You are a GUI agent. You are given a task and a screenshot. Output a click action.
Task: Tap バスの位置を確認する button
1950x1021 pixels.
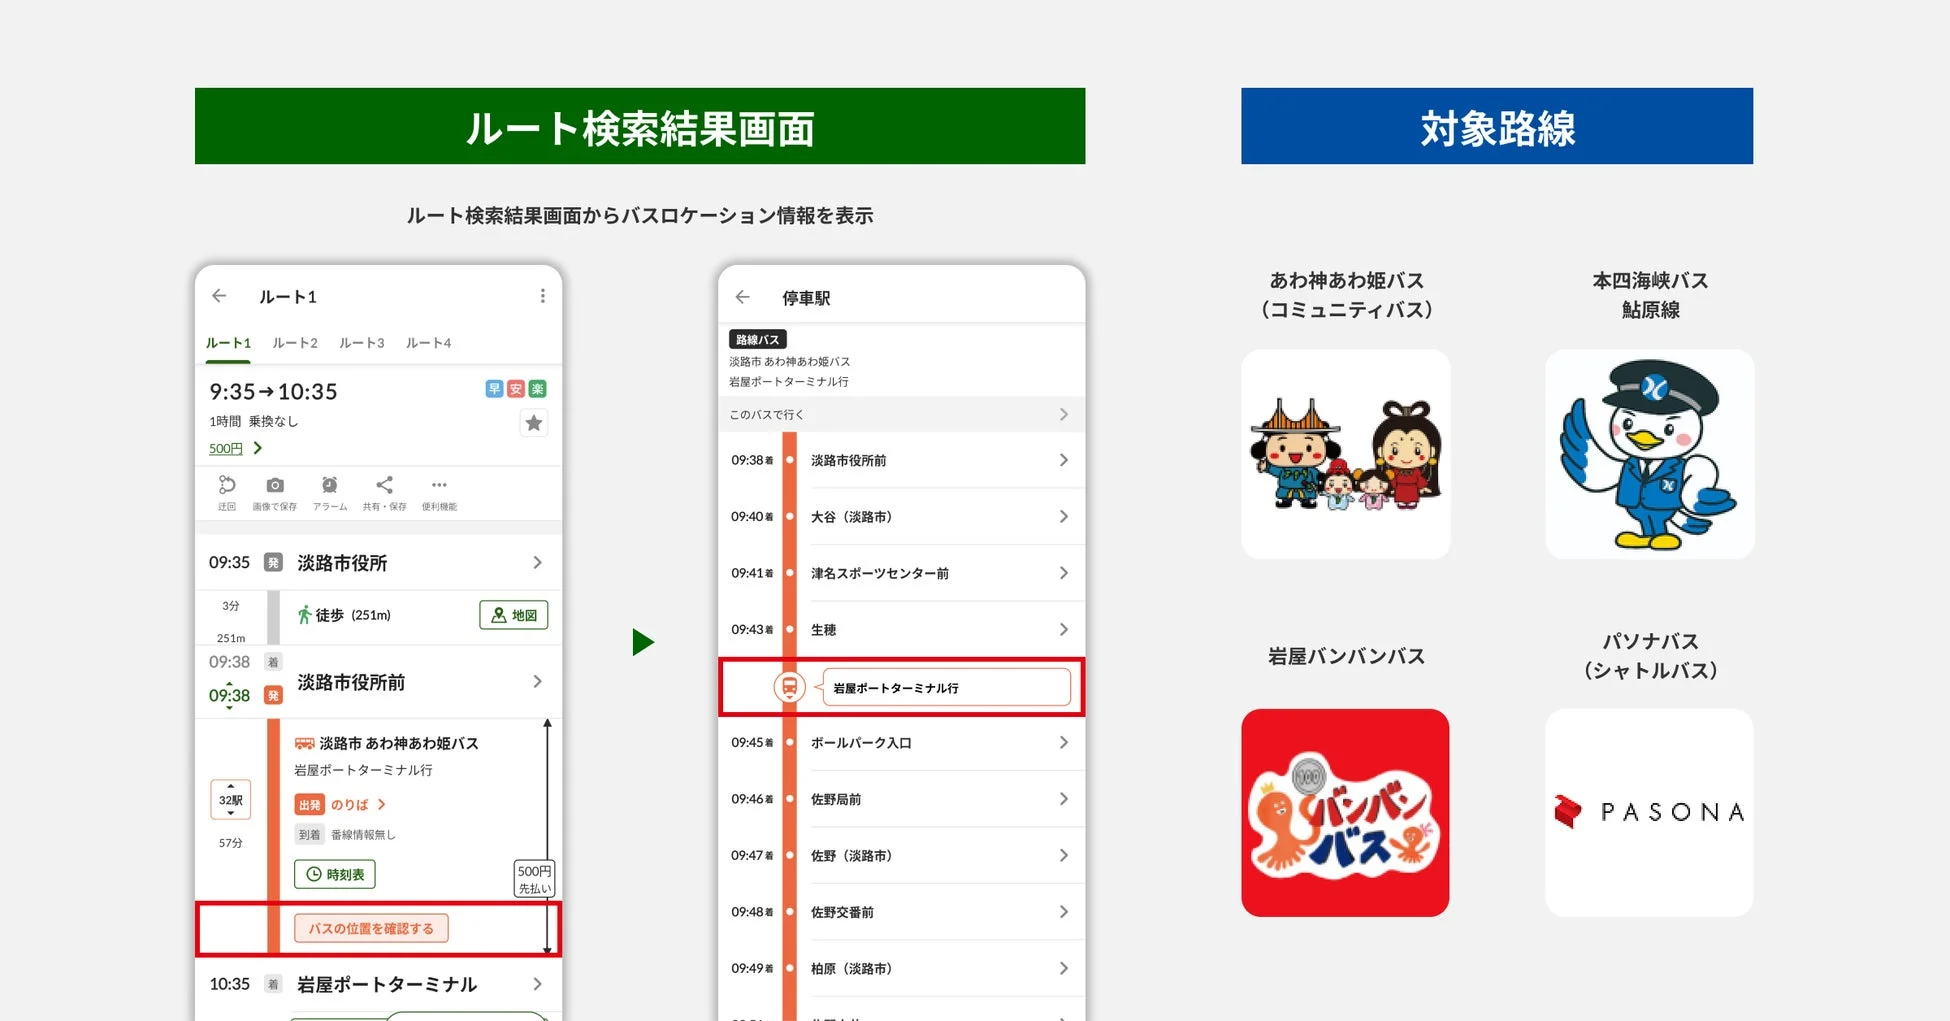(x=371, y=928)
